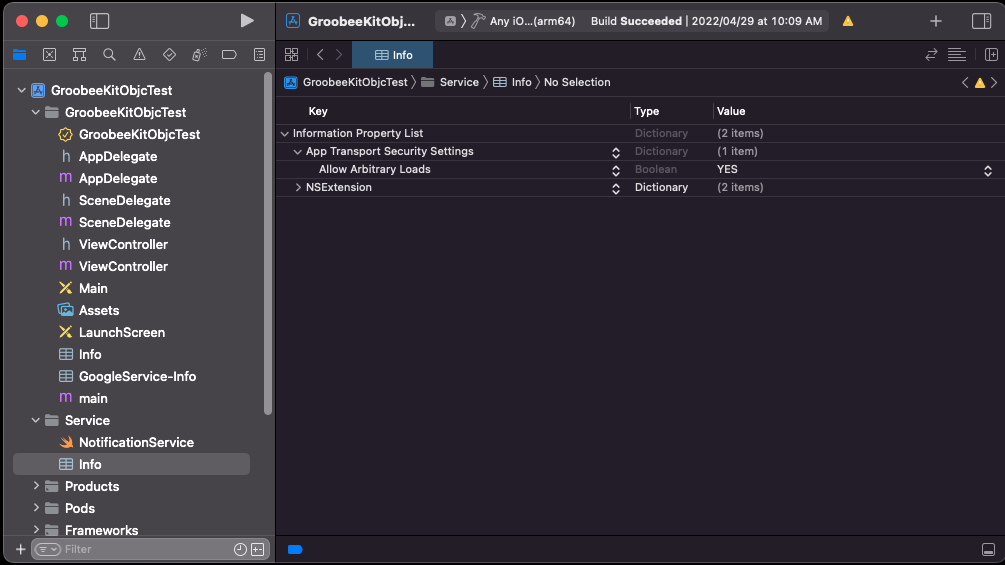Image resolution: width=1005 pixels, height=565 pixels.
Task: Select GroobeeKitObjcTest entitlements file
Action: click(x=139, y=135)
